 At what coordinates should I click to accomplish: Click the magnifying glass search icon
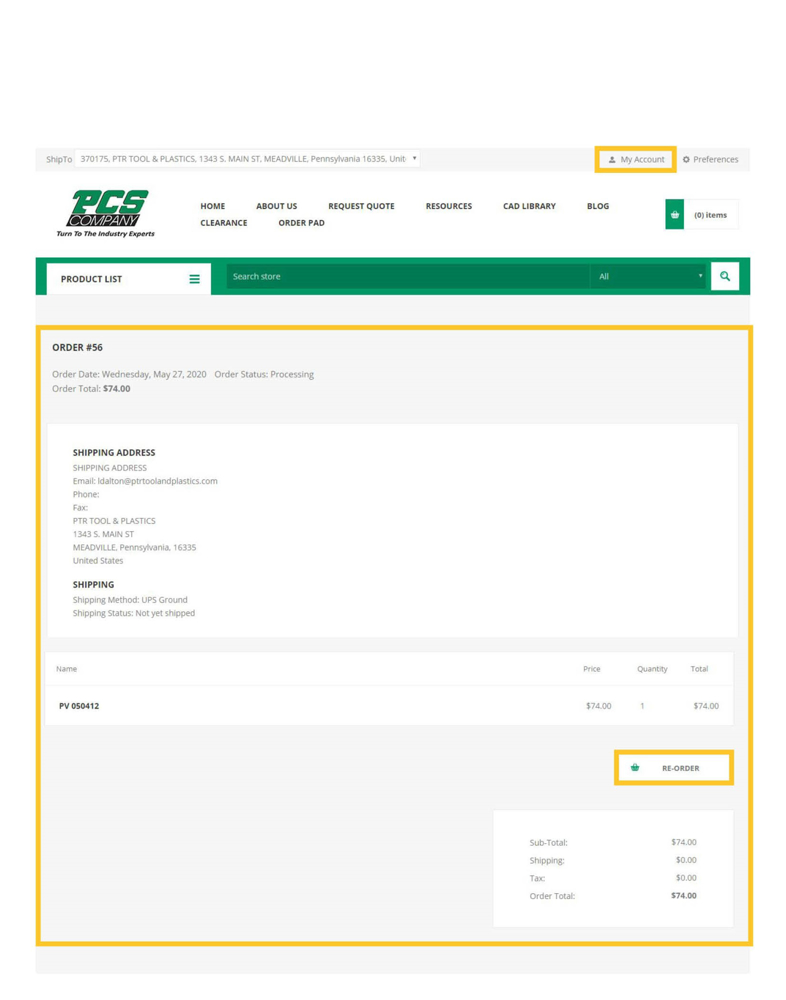725,277
